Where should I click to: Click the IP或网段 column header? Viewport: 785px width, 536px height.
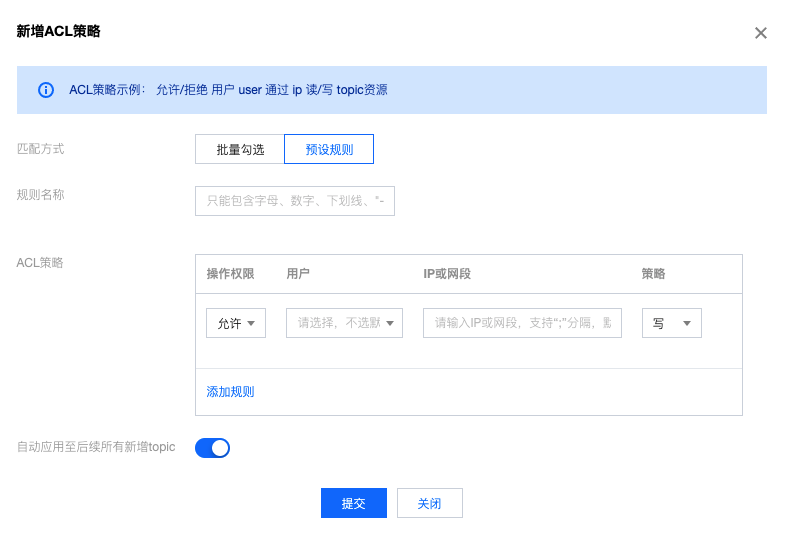coord(447,274)
